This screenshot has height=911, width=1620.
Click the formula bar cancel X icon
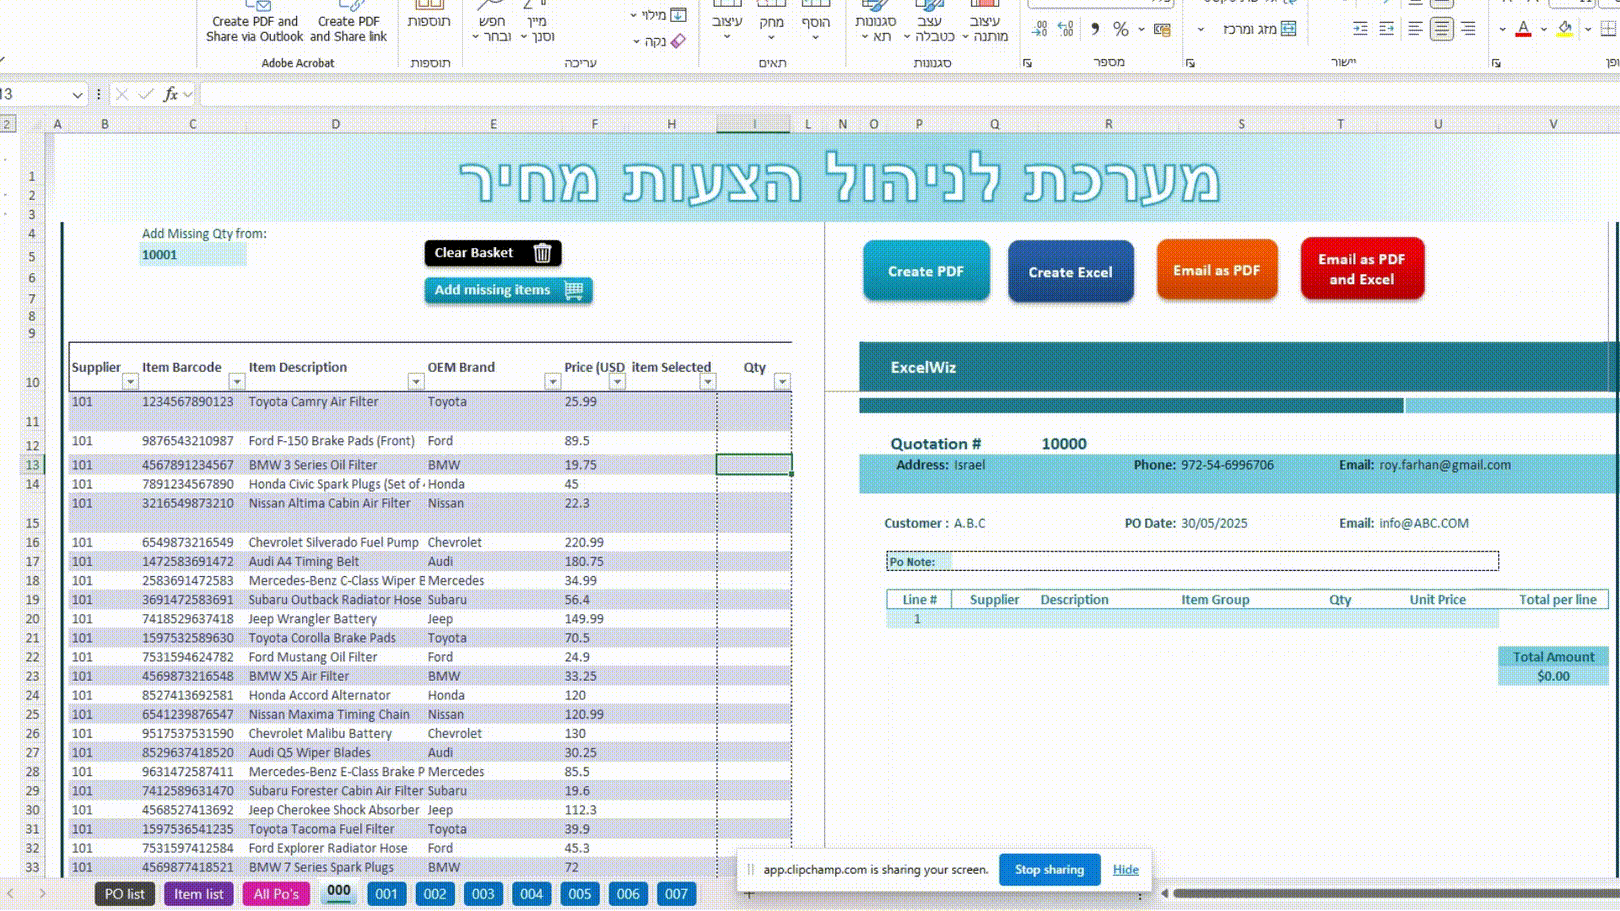pos(121,94)
